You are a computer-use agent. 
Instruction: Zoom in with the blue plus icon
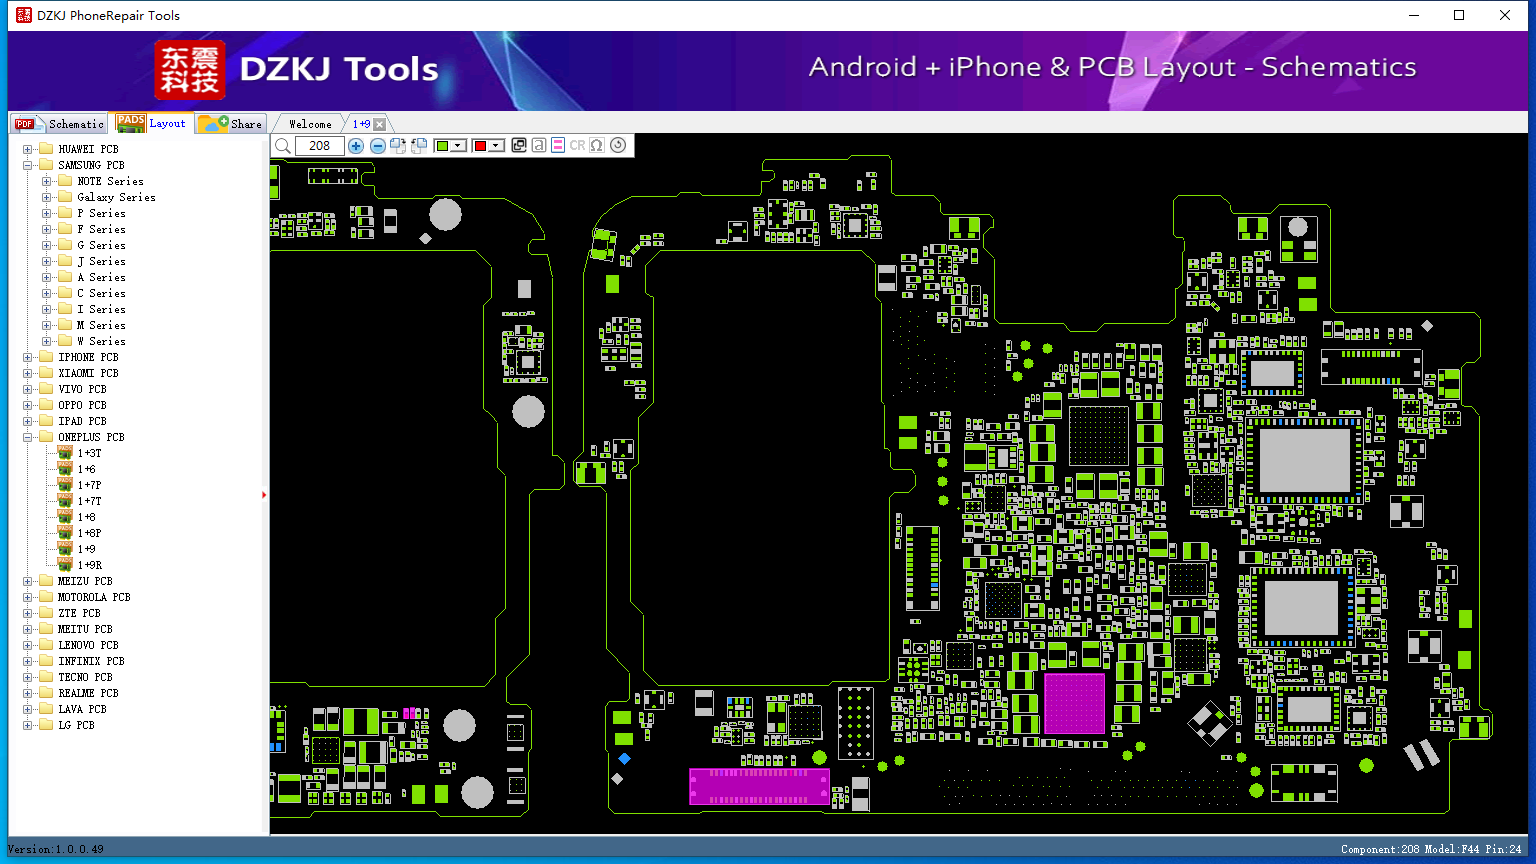point(356,146)
